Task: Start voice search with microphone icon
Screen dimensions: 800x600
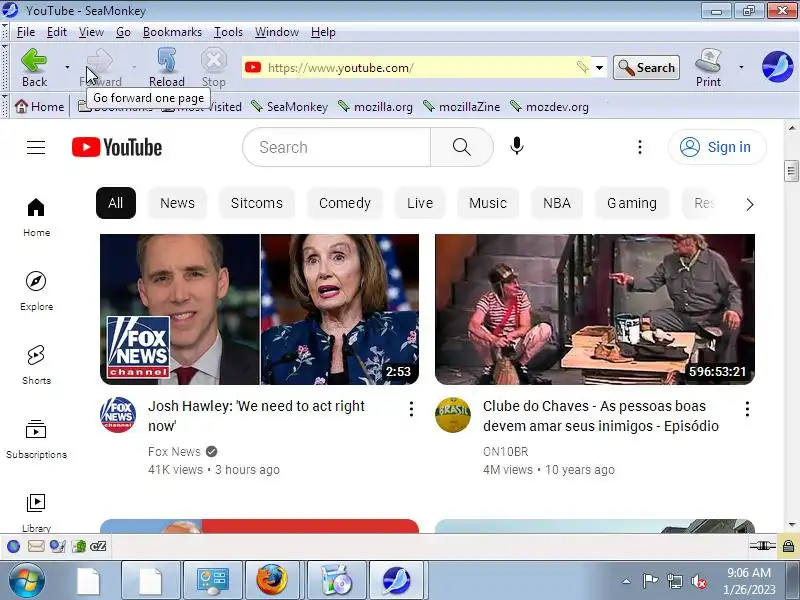Action: 517,146
